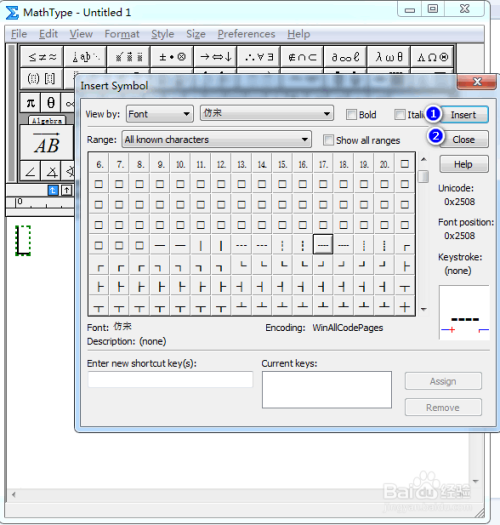The image size is (500, 525).
Task: Open the File menu
Action: coord(19,34)
